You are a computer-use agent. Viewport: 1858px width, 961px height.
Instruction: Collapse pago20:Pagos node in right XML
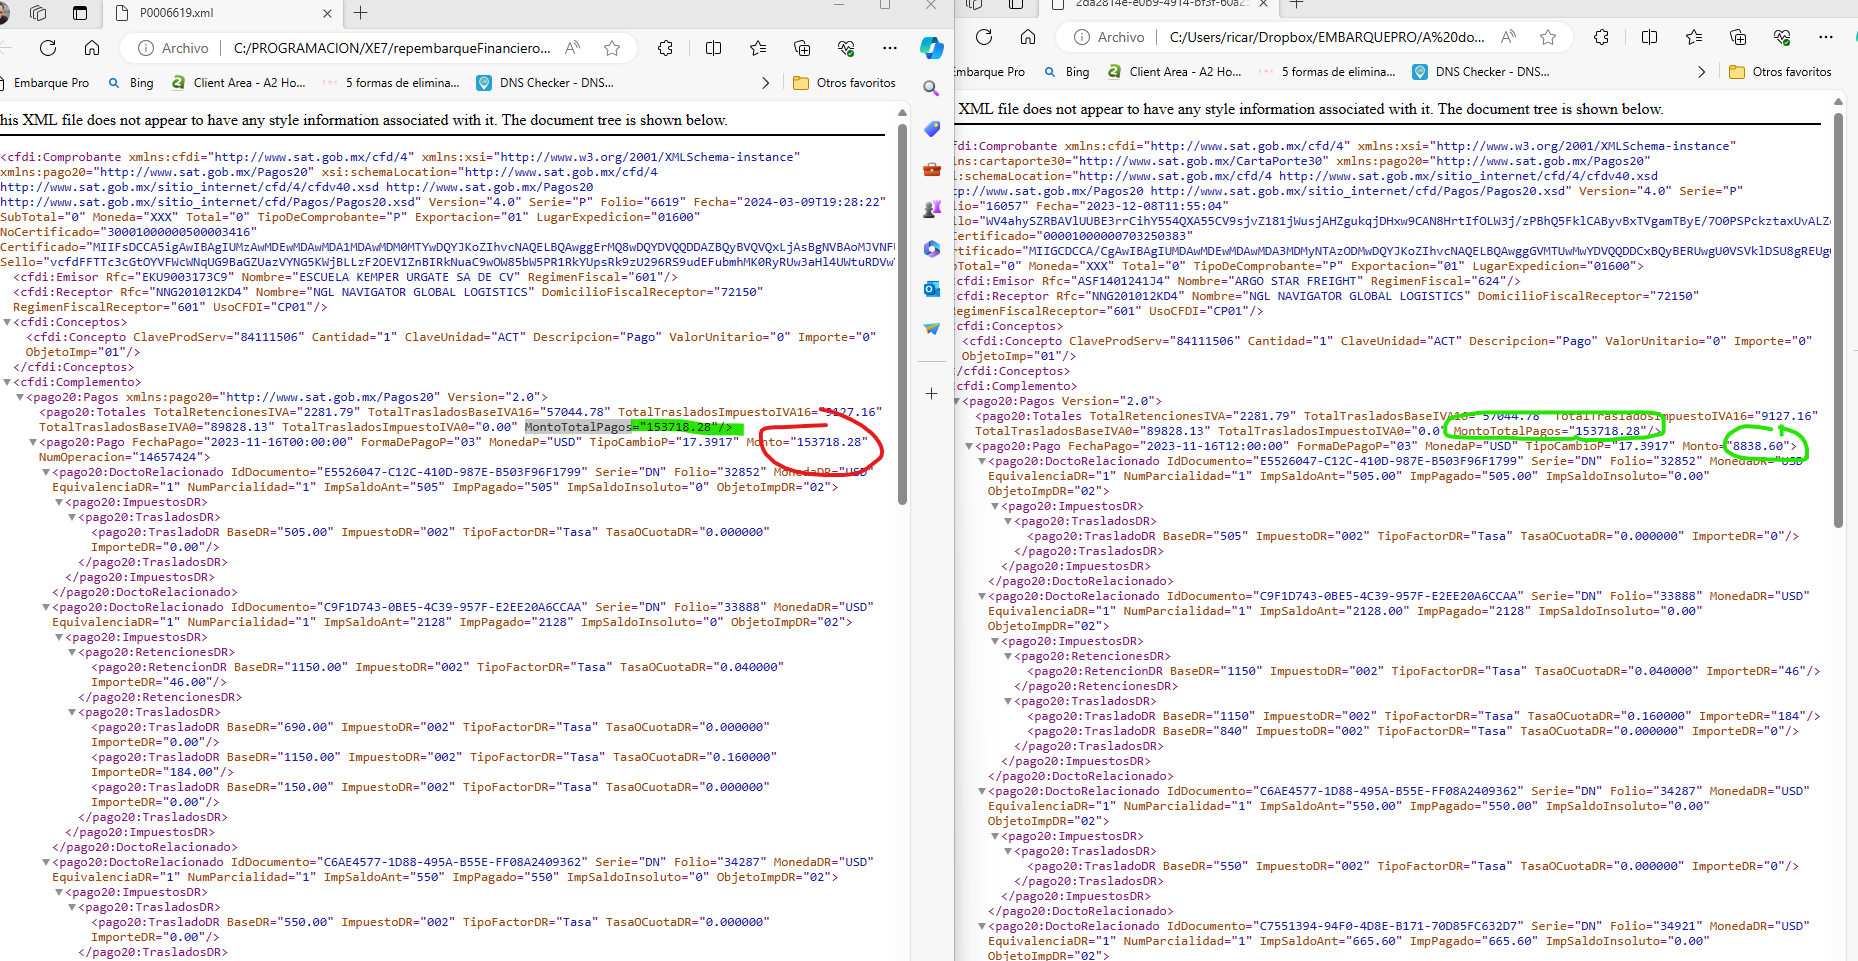tap(956, 401)
